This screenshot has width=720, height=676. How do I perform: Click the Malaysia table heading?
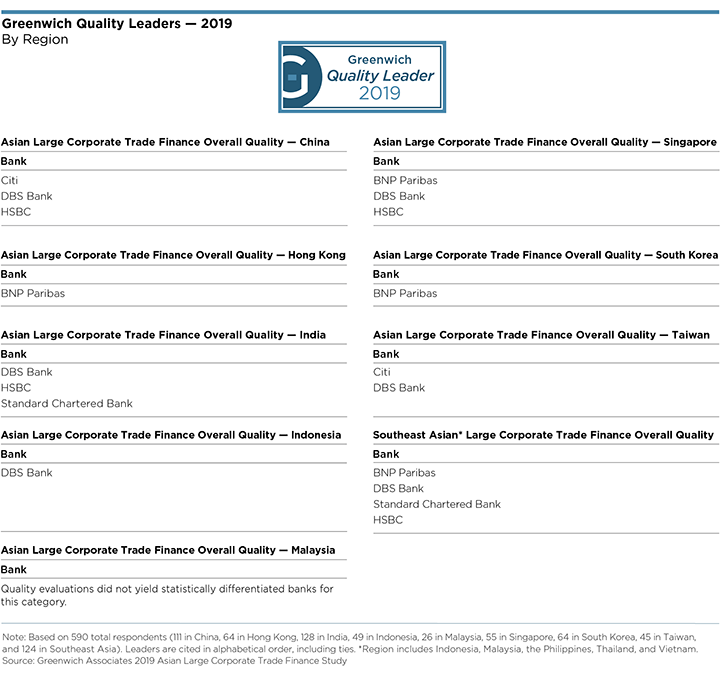168,550
